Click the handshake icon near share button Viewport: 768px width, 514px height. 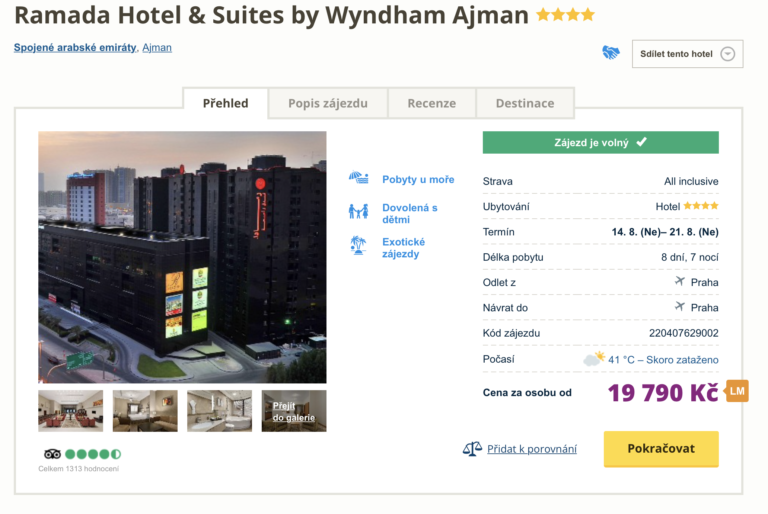pos(611,53)
